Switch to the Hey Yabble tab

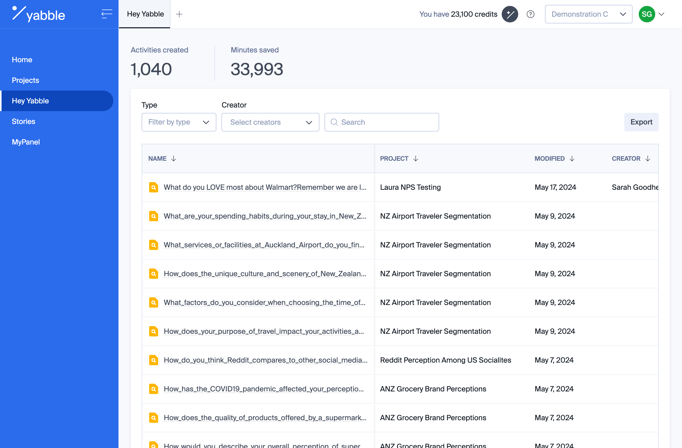click(146, 14)
